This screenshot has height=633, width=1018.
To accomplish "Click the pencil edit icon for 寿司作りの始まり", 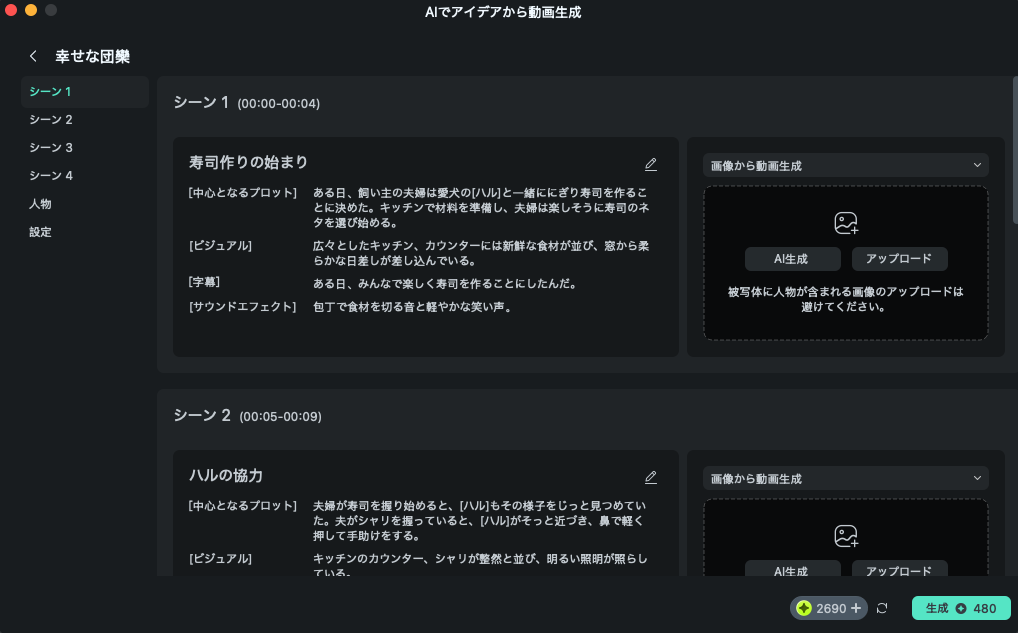I will pos(651,164).
